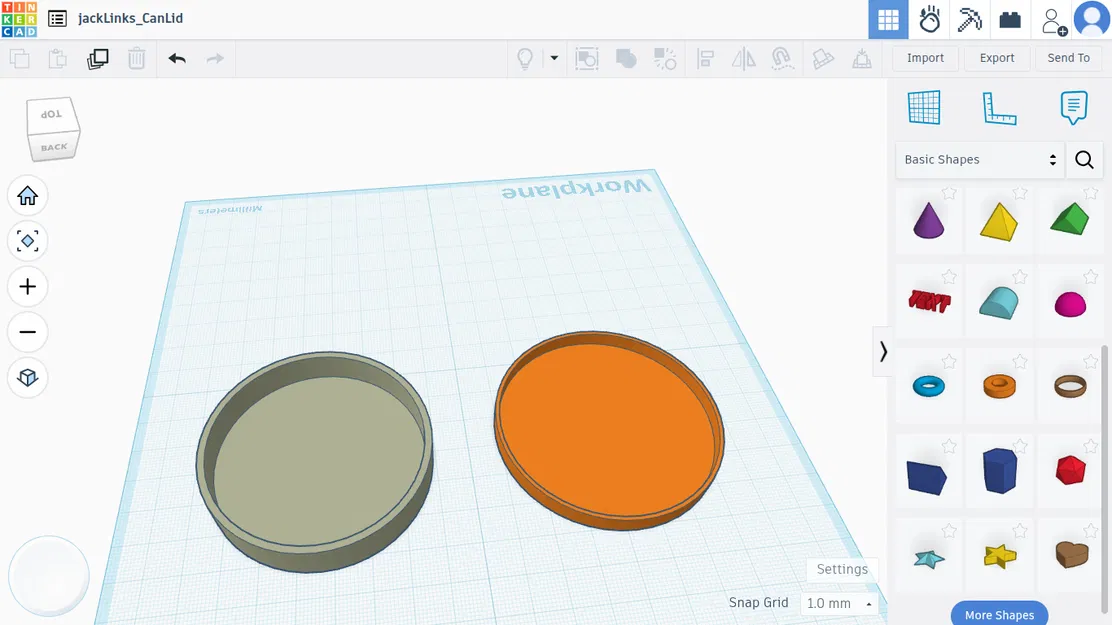Click the Delete trash icon
The width and height of the screenshot is (1112, 625).
[x=136, y=59]
